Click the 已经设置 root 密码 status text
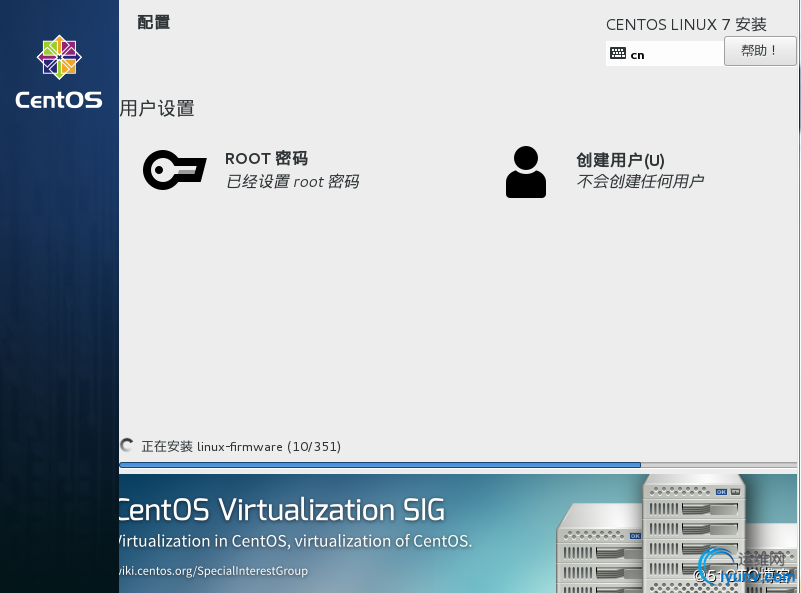This screenshot has height=593, width=801. [292, 182]
